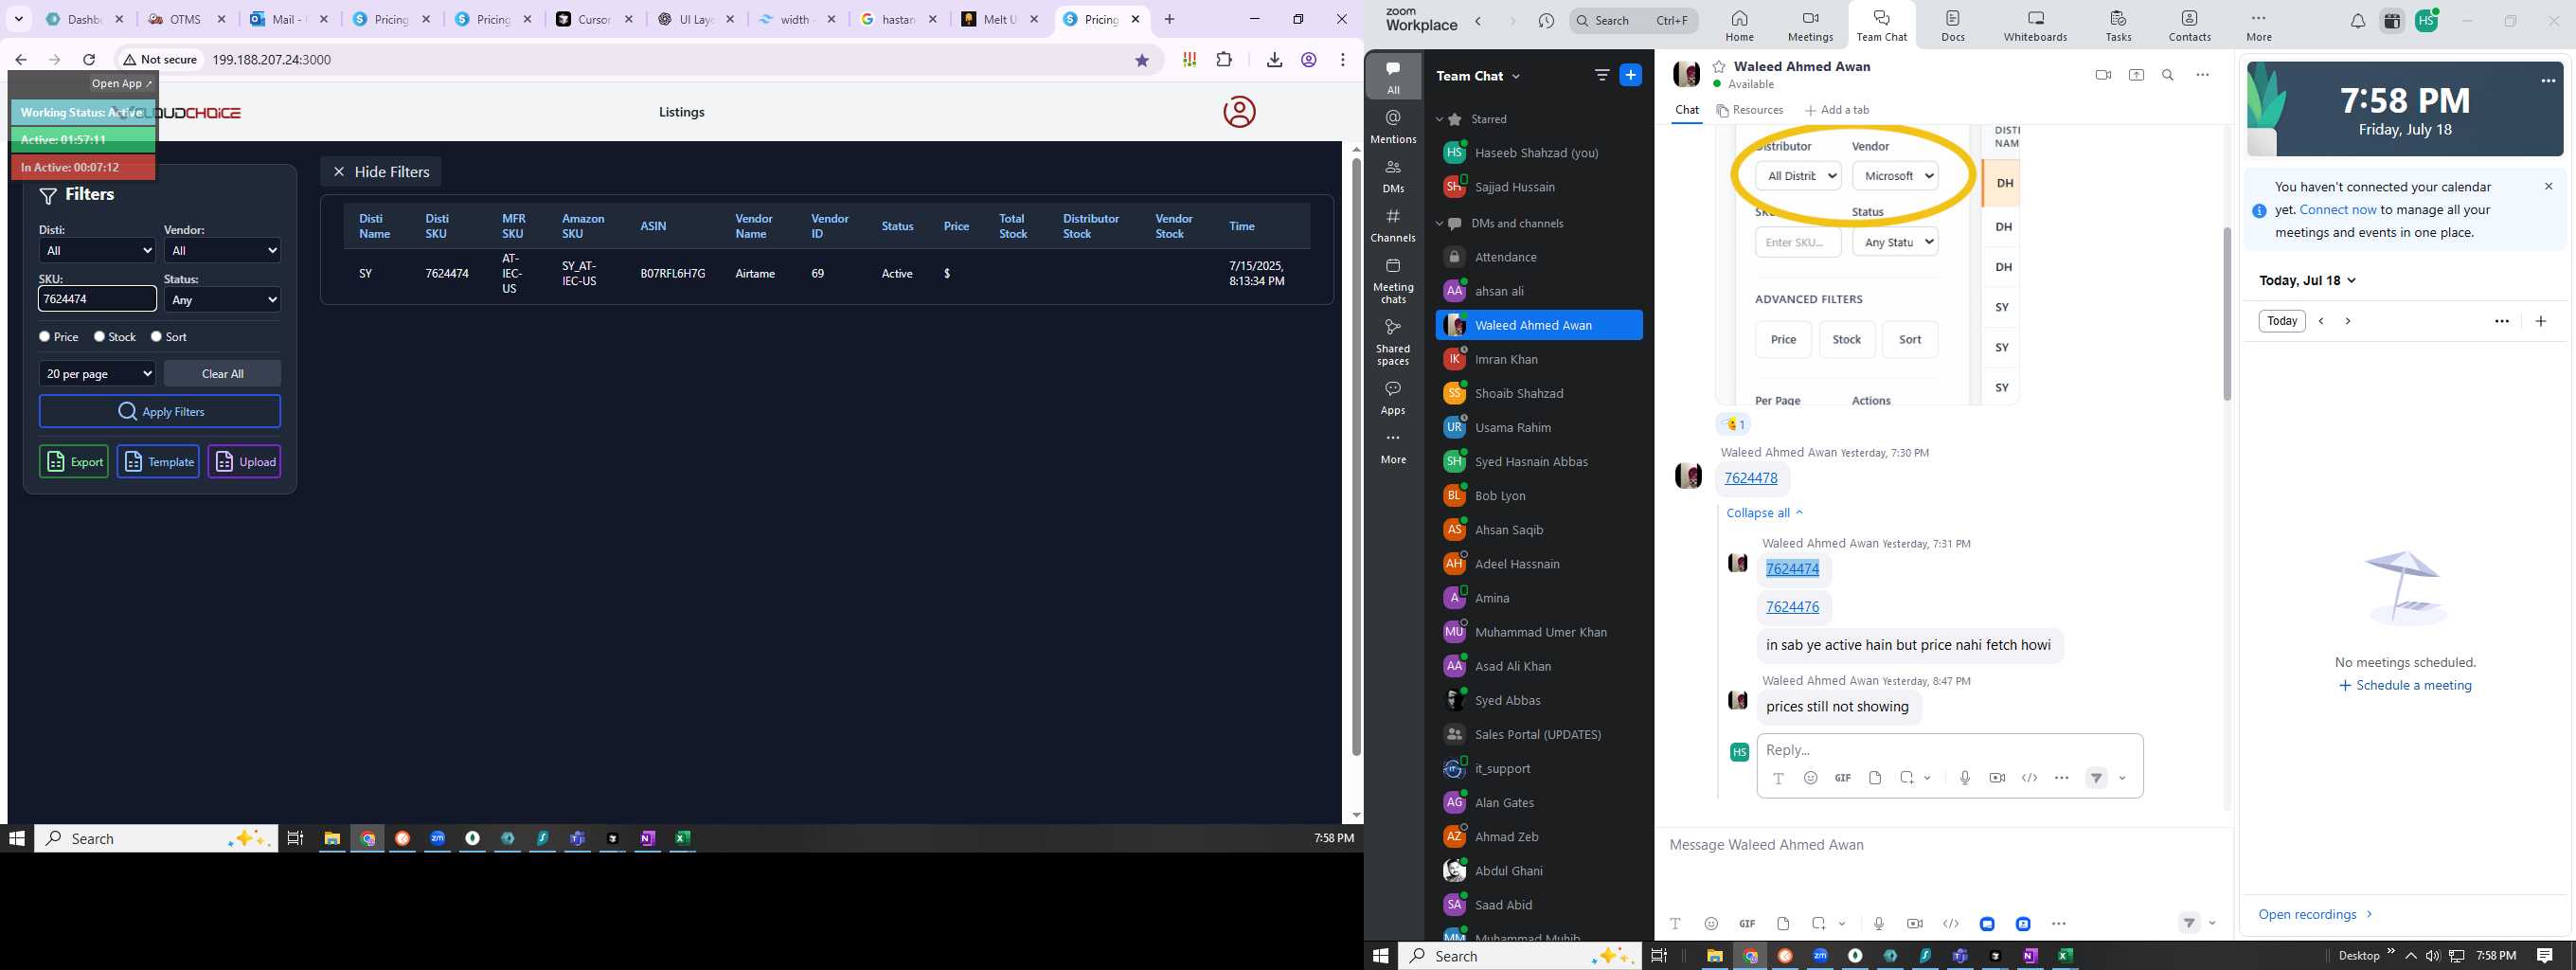Click Schedule a meeting link
Viewport: 2576px width, 970px height.
[2404, 686]
